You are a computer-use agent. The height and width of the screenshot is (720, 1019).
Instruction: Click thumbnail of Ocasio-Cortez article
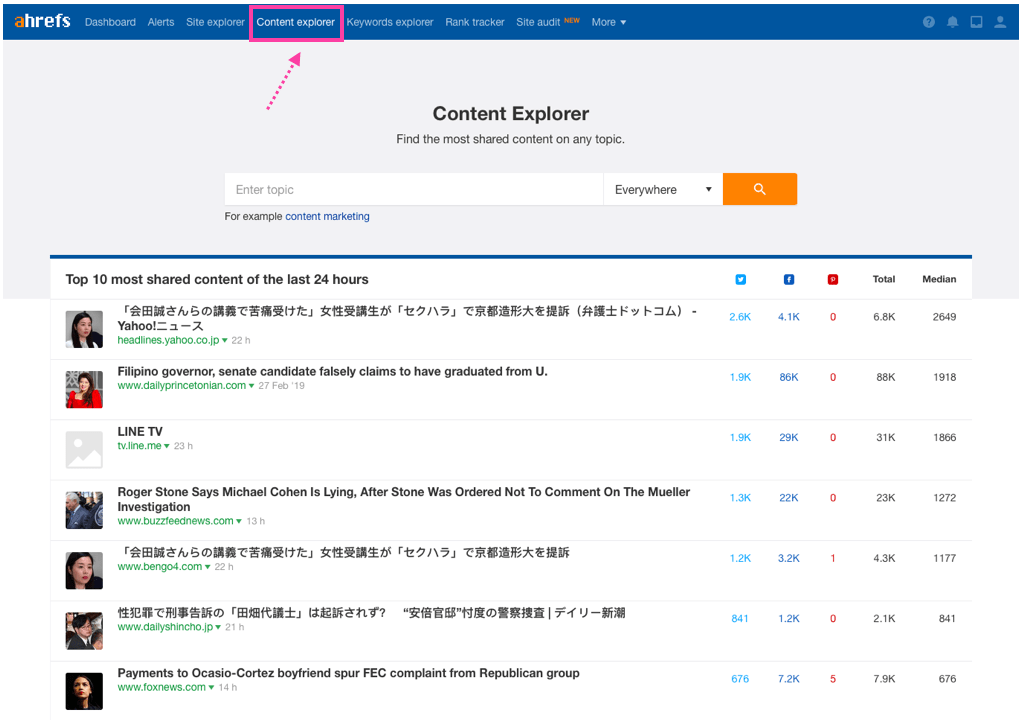point(84,691)
